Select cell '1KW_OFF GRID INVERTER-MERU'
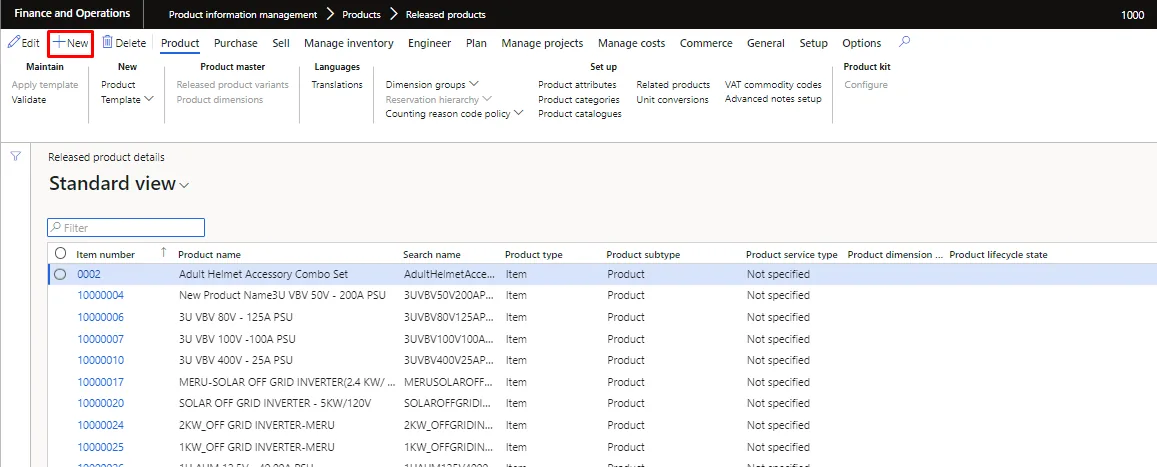This screenshot has height=467, width=1157. coord(257,447)
